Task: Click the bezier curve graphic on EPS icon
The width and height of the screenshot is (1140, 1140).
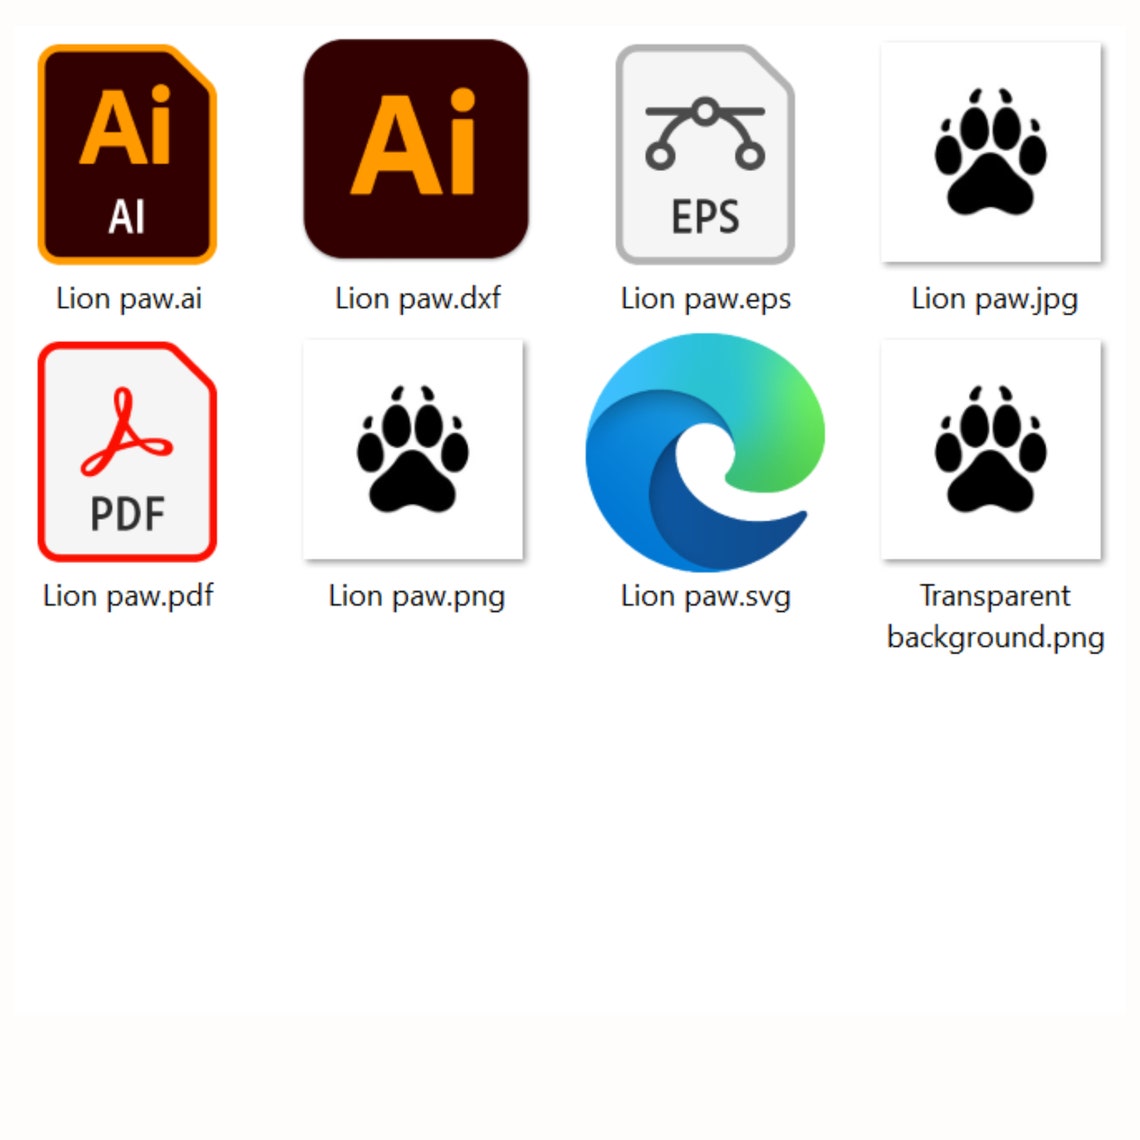Action: pyautogui.click(x=705, y=133)
